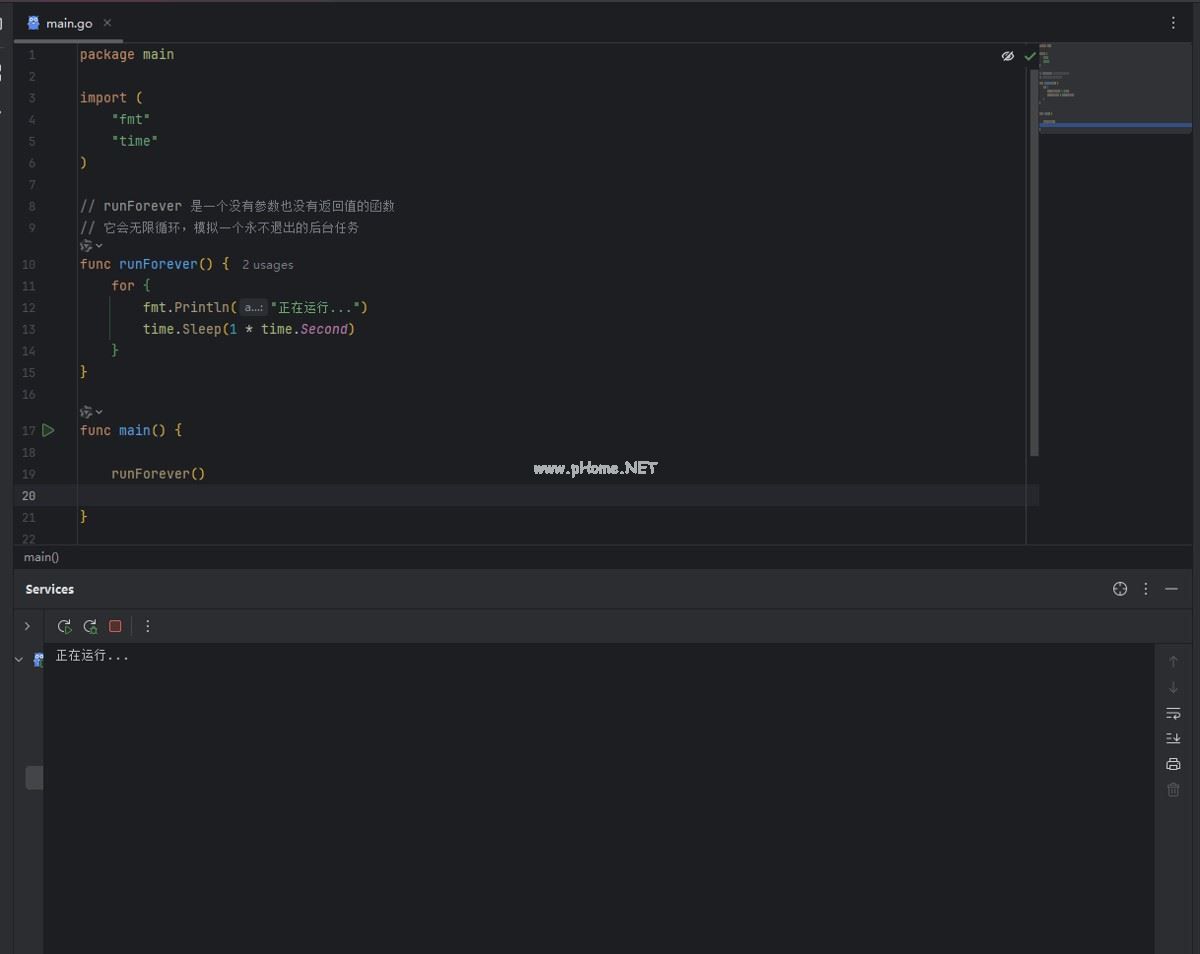The height and width of the screenshot is (954, 1200).
Task: Click the Print console output icon
Action: [x=1173, y=764]
